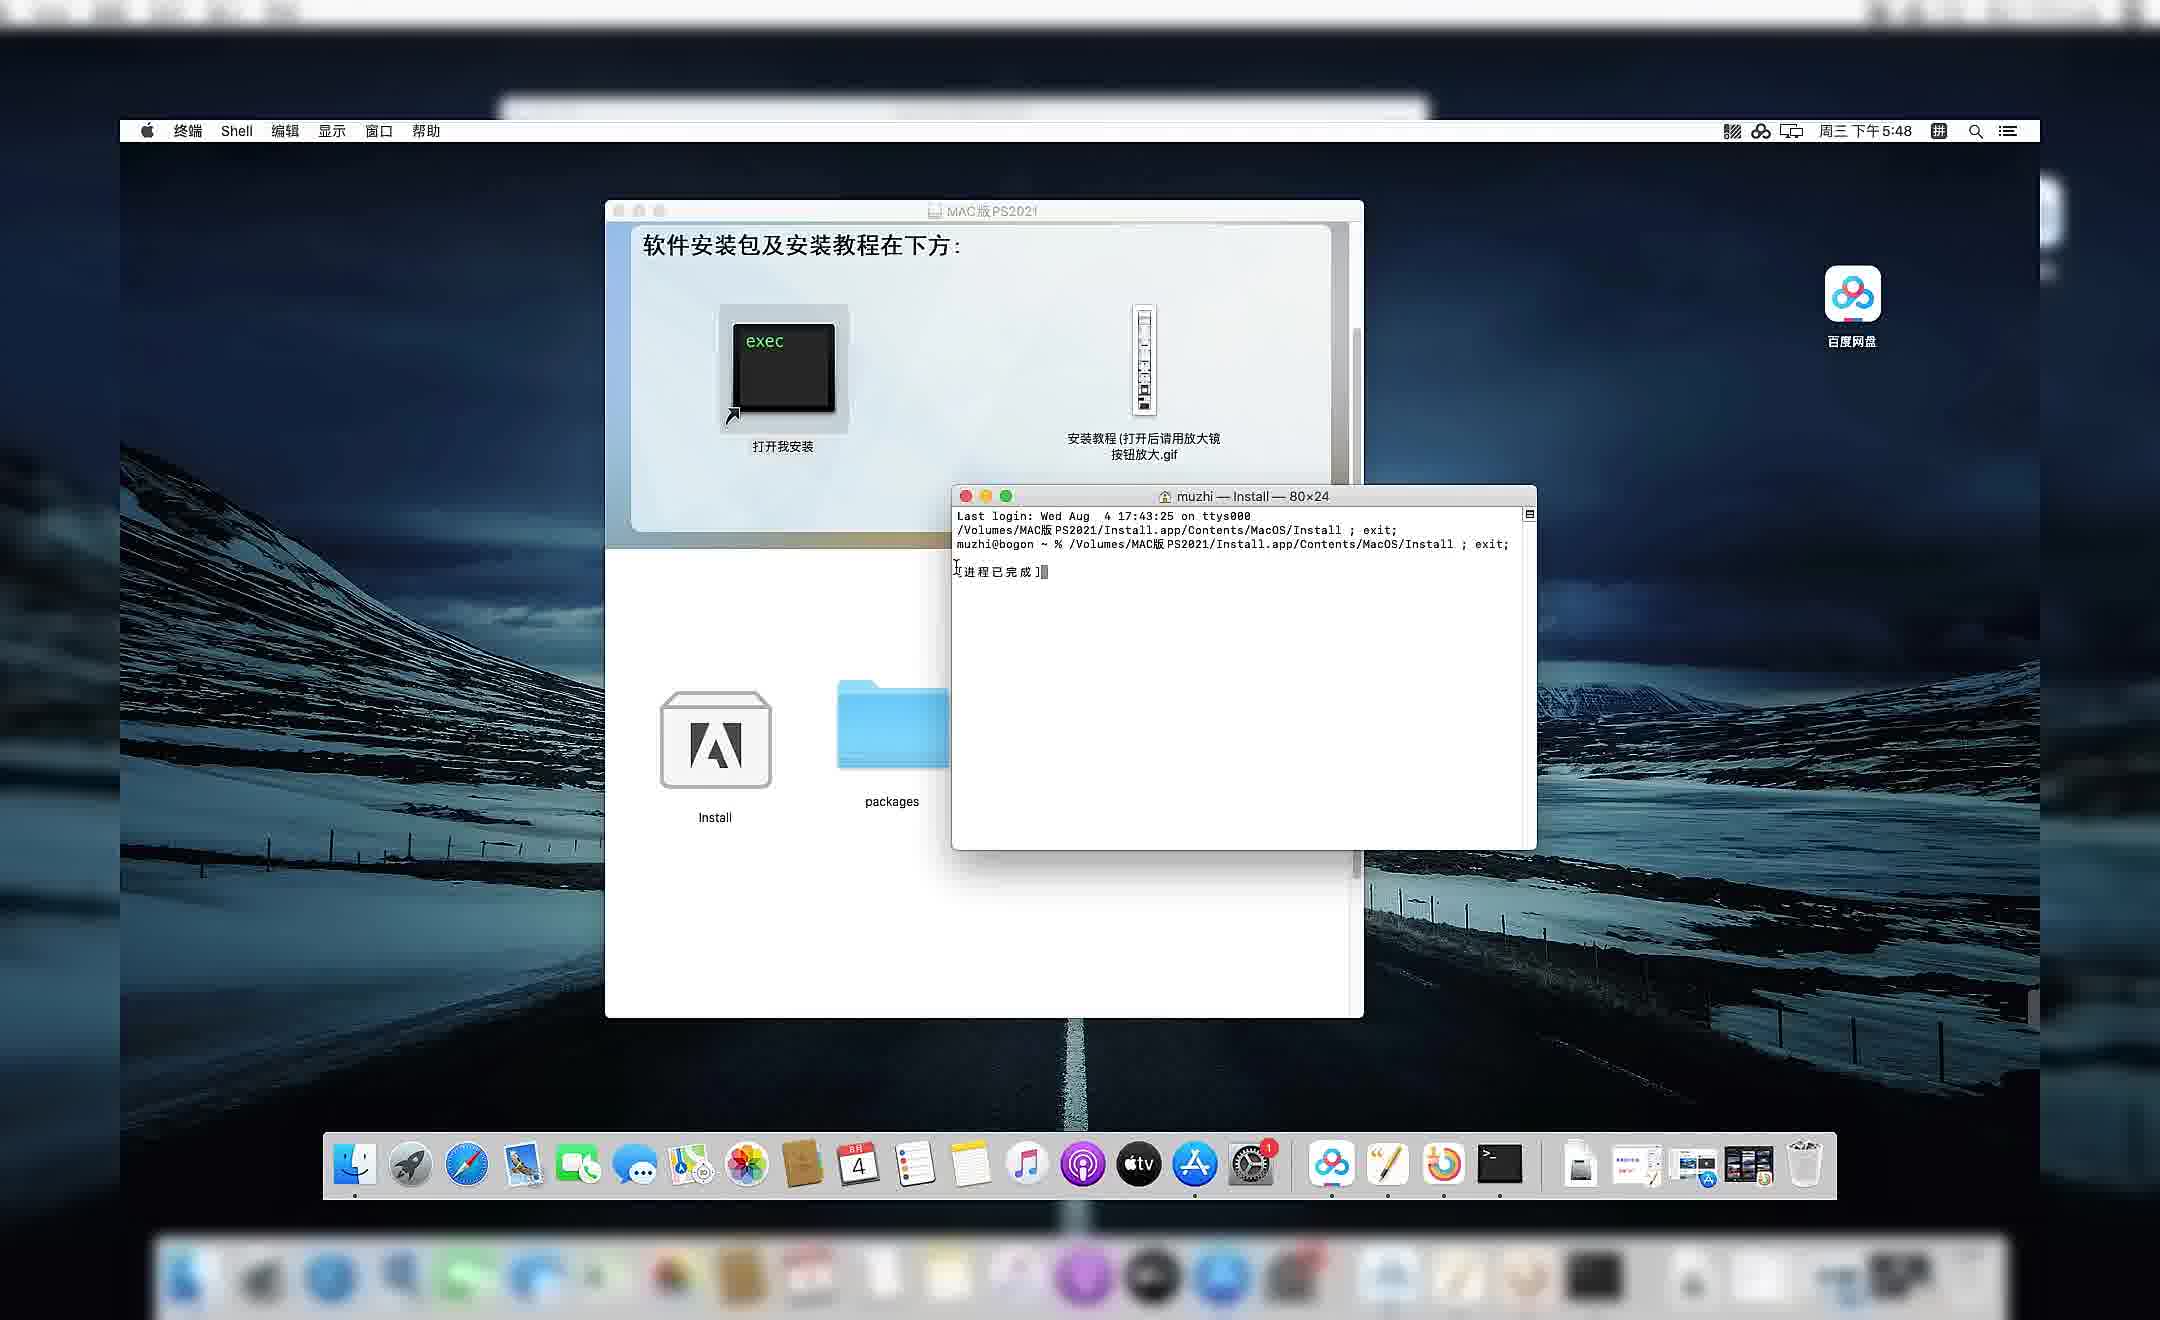Click the Terminal window title bar

pos(1243,496)
